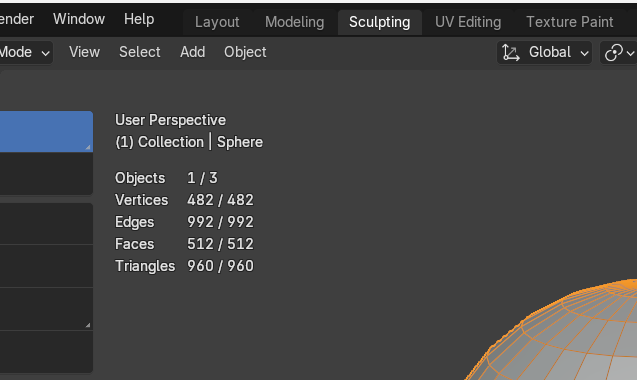Open the viewport View menu

[x=84, y=52]
